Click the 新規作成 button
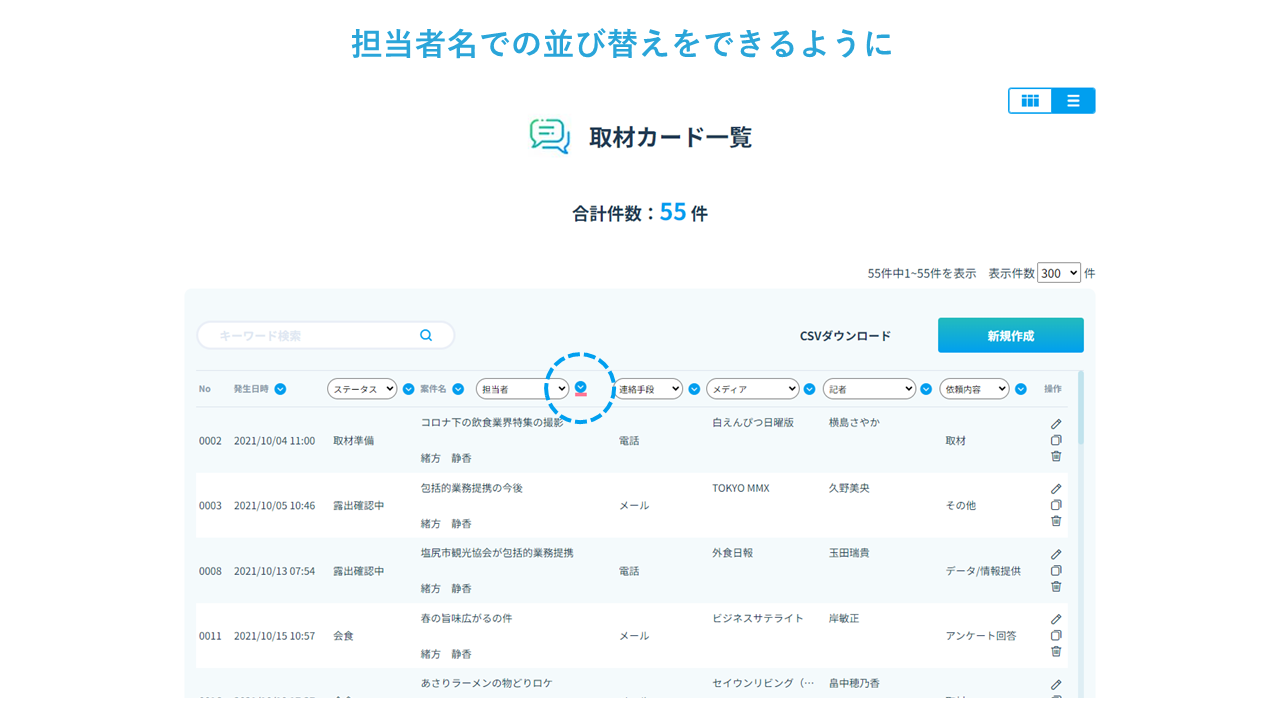Image resolution: width=1280 pixels, height=720 pixels. pos(1010,336)
